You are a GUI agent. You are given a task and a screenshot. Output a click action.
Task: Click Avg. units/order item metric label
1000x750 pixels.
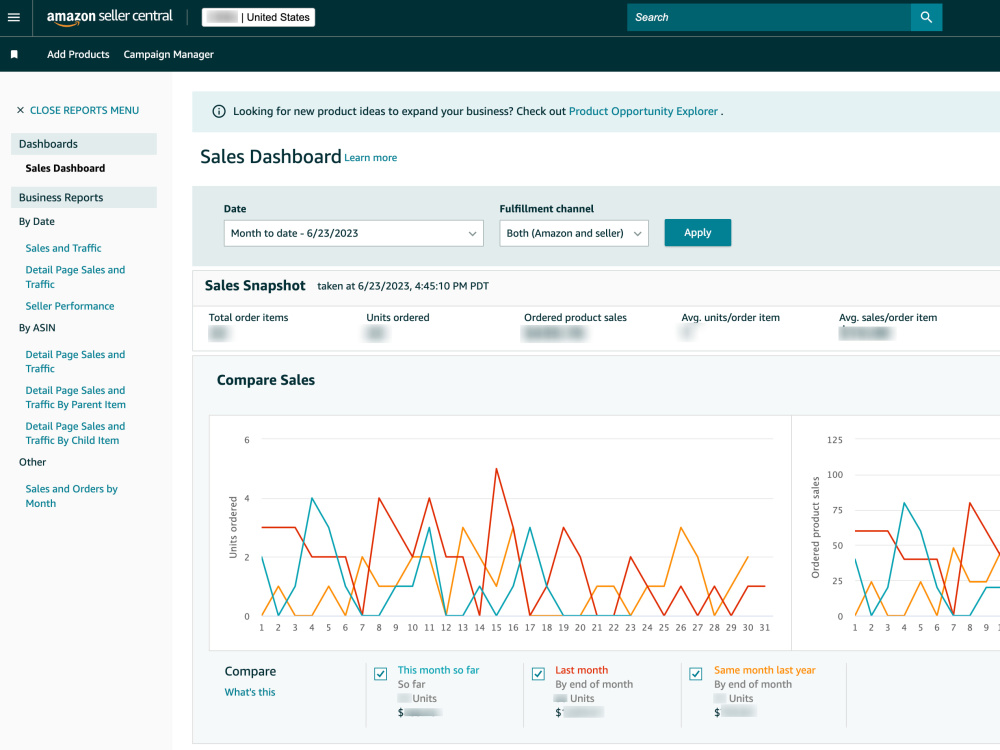[x=730, y=318]
